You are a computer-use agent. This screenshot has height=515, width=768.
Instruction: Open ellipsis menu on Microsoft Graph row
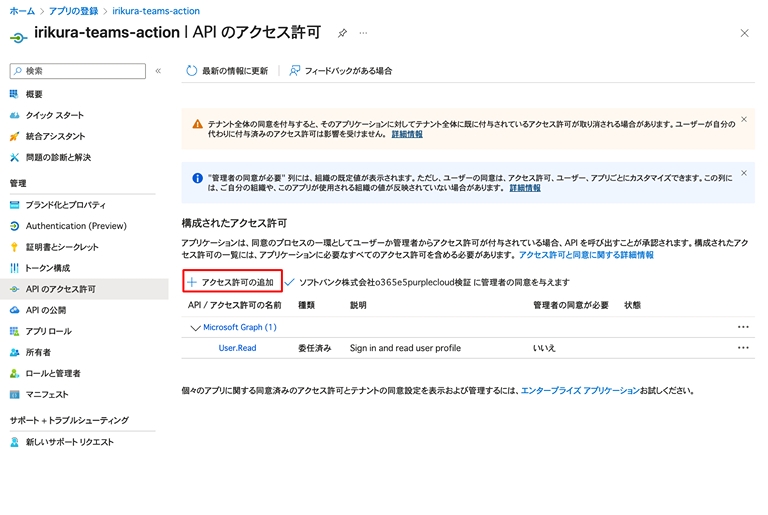(743, 327)
